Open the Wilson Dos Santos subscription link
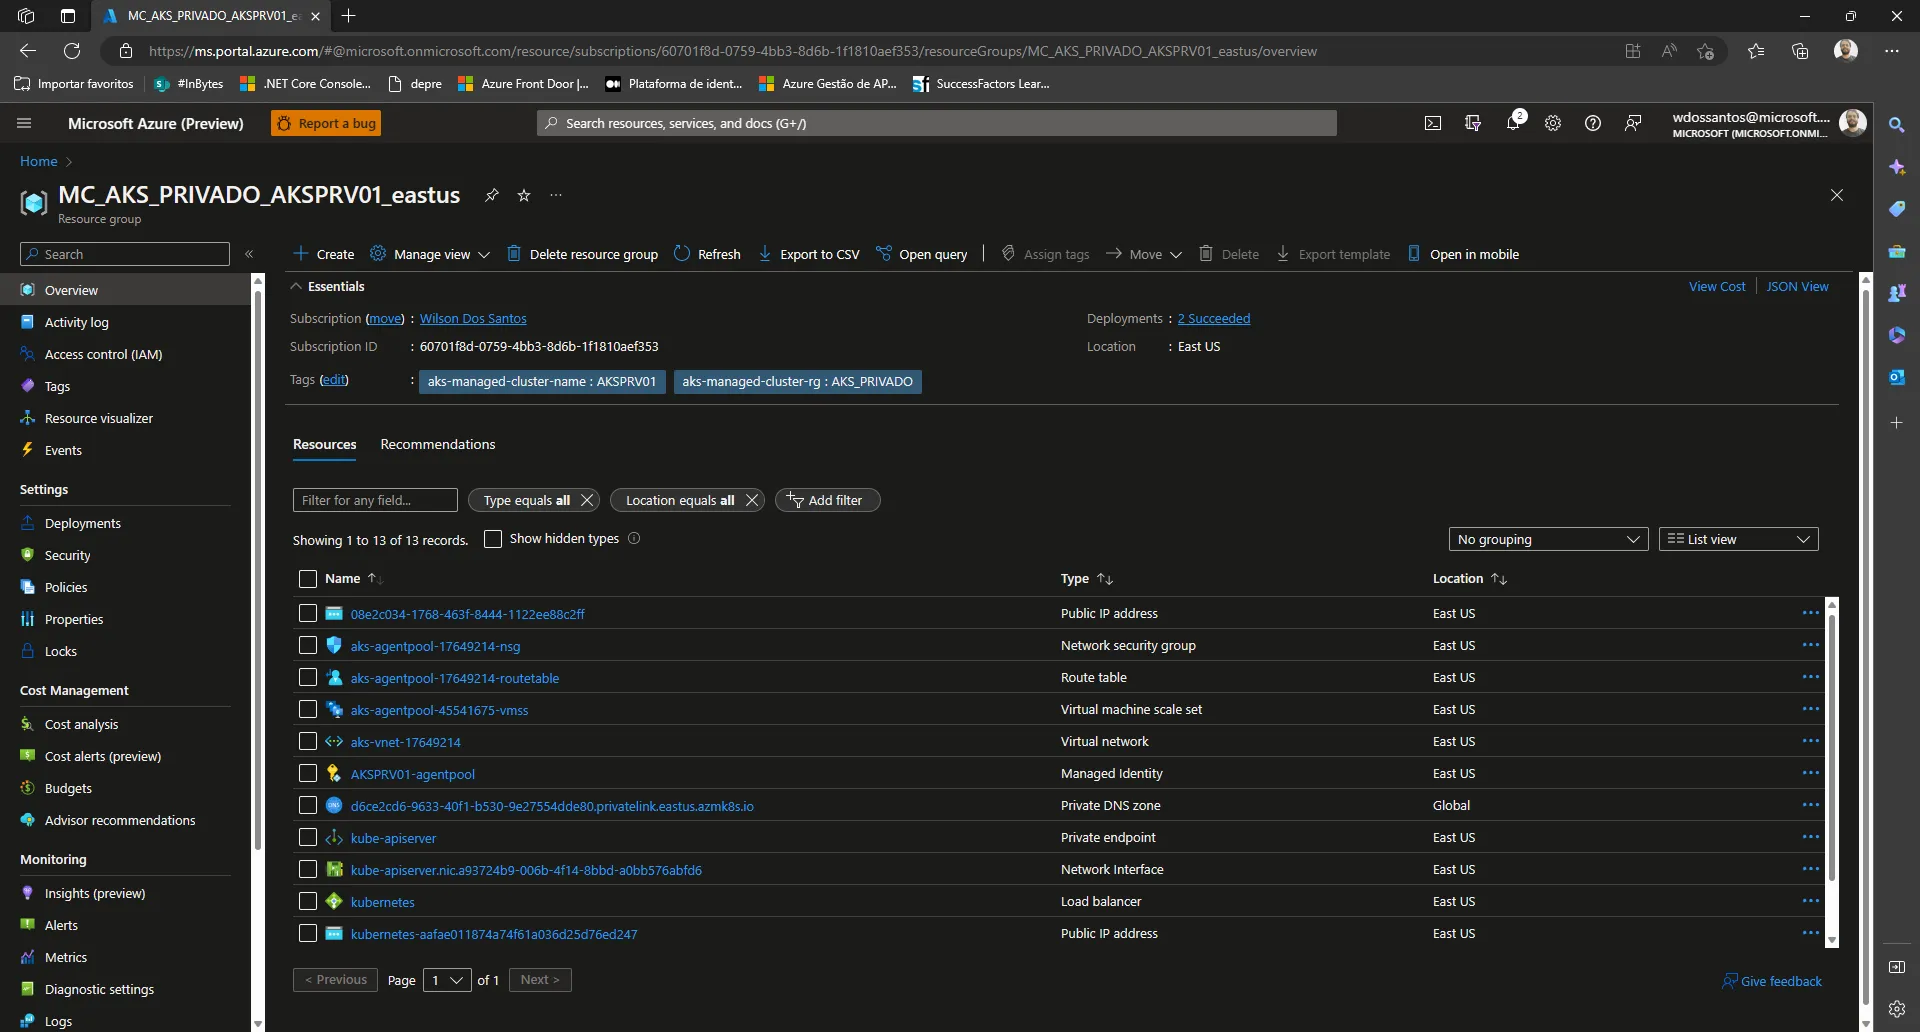Screen dimensions: 1920x1032 473,318
